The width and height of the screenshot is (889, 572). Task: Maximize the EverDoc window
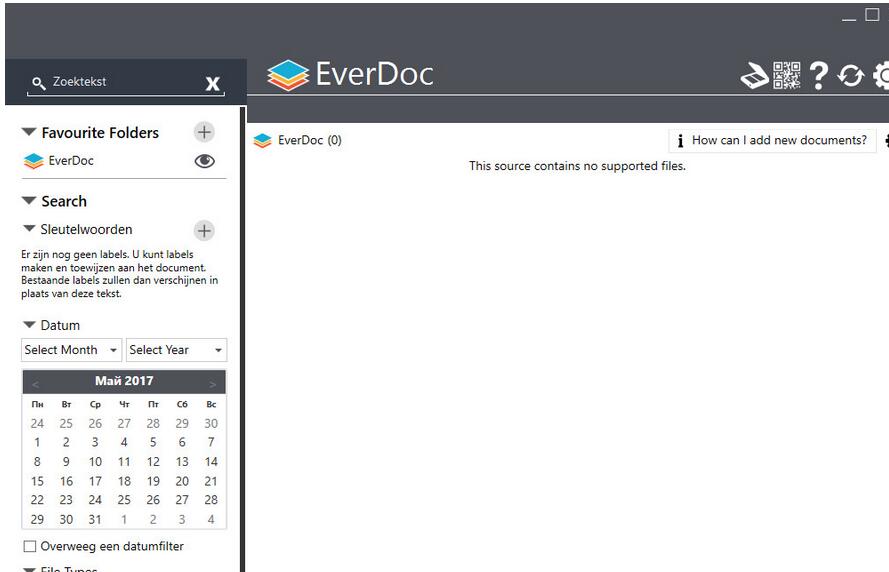[872, 14]
